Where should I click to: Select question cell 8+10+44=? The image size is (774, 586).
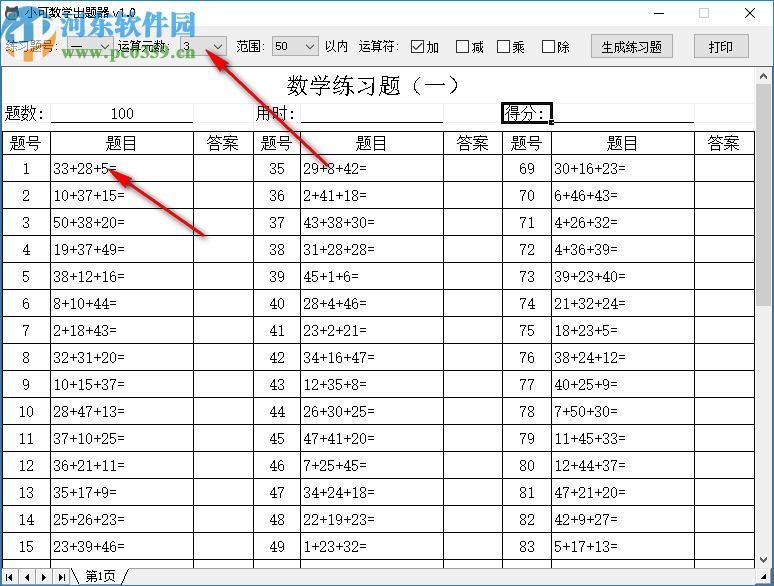[122, 303]
